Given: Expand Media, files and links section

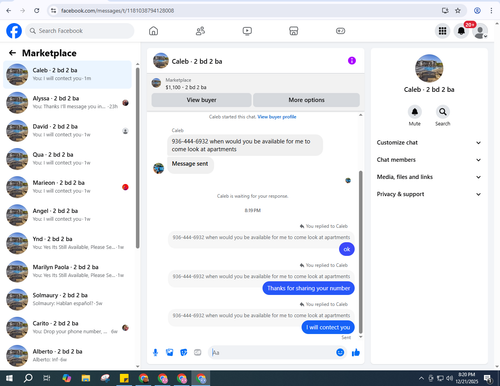Looking at the screenshot, I should (x=429, y=177).
